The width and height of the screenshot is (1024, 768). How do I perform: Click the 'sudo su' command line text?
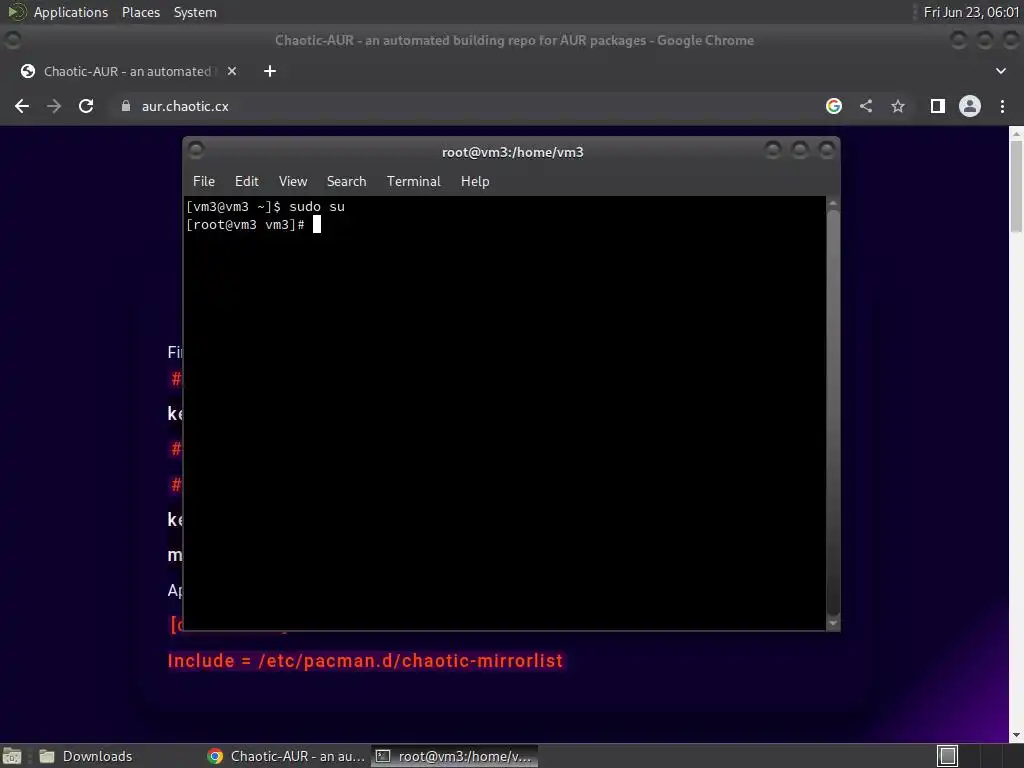[317, 206]
